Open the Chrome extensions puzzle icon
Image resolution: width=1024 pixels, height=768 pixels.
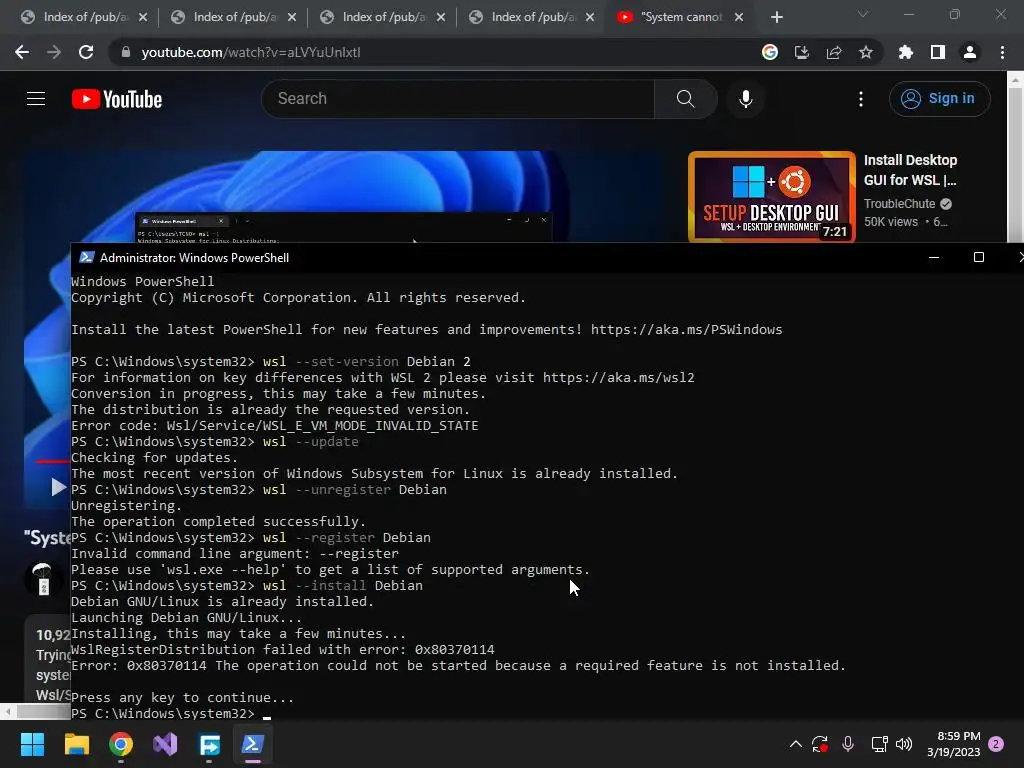(906, 52)
